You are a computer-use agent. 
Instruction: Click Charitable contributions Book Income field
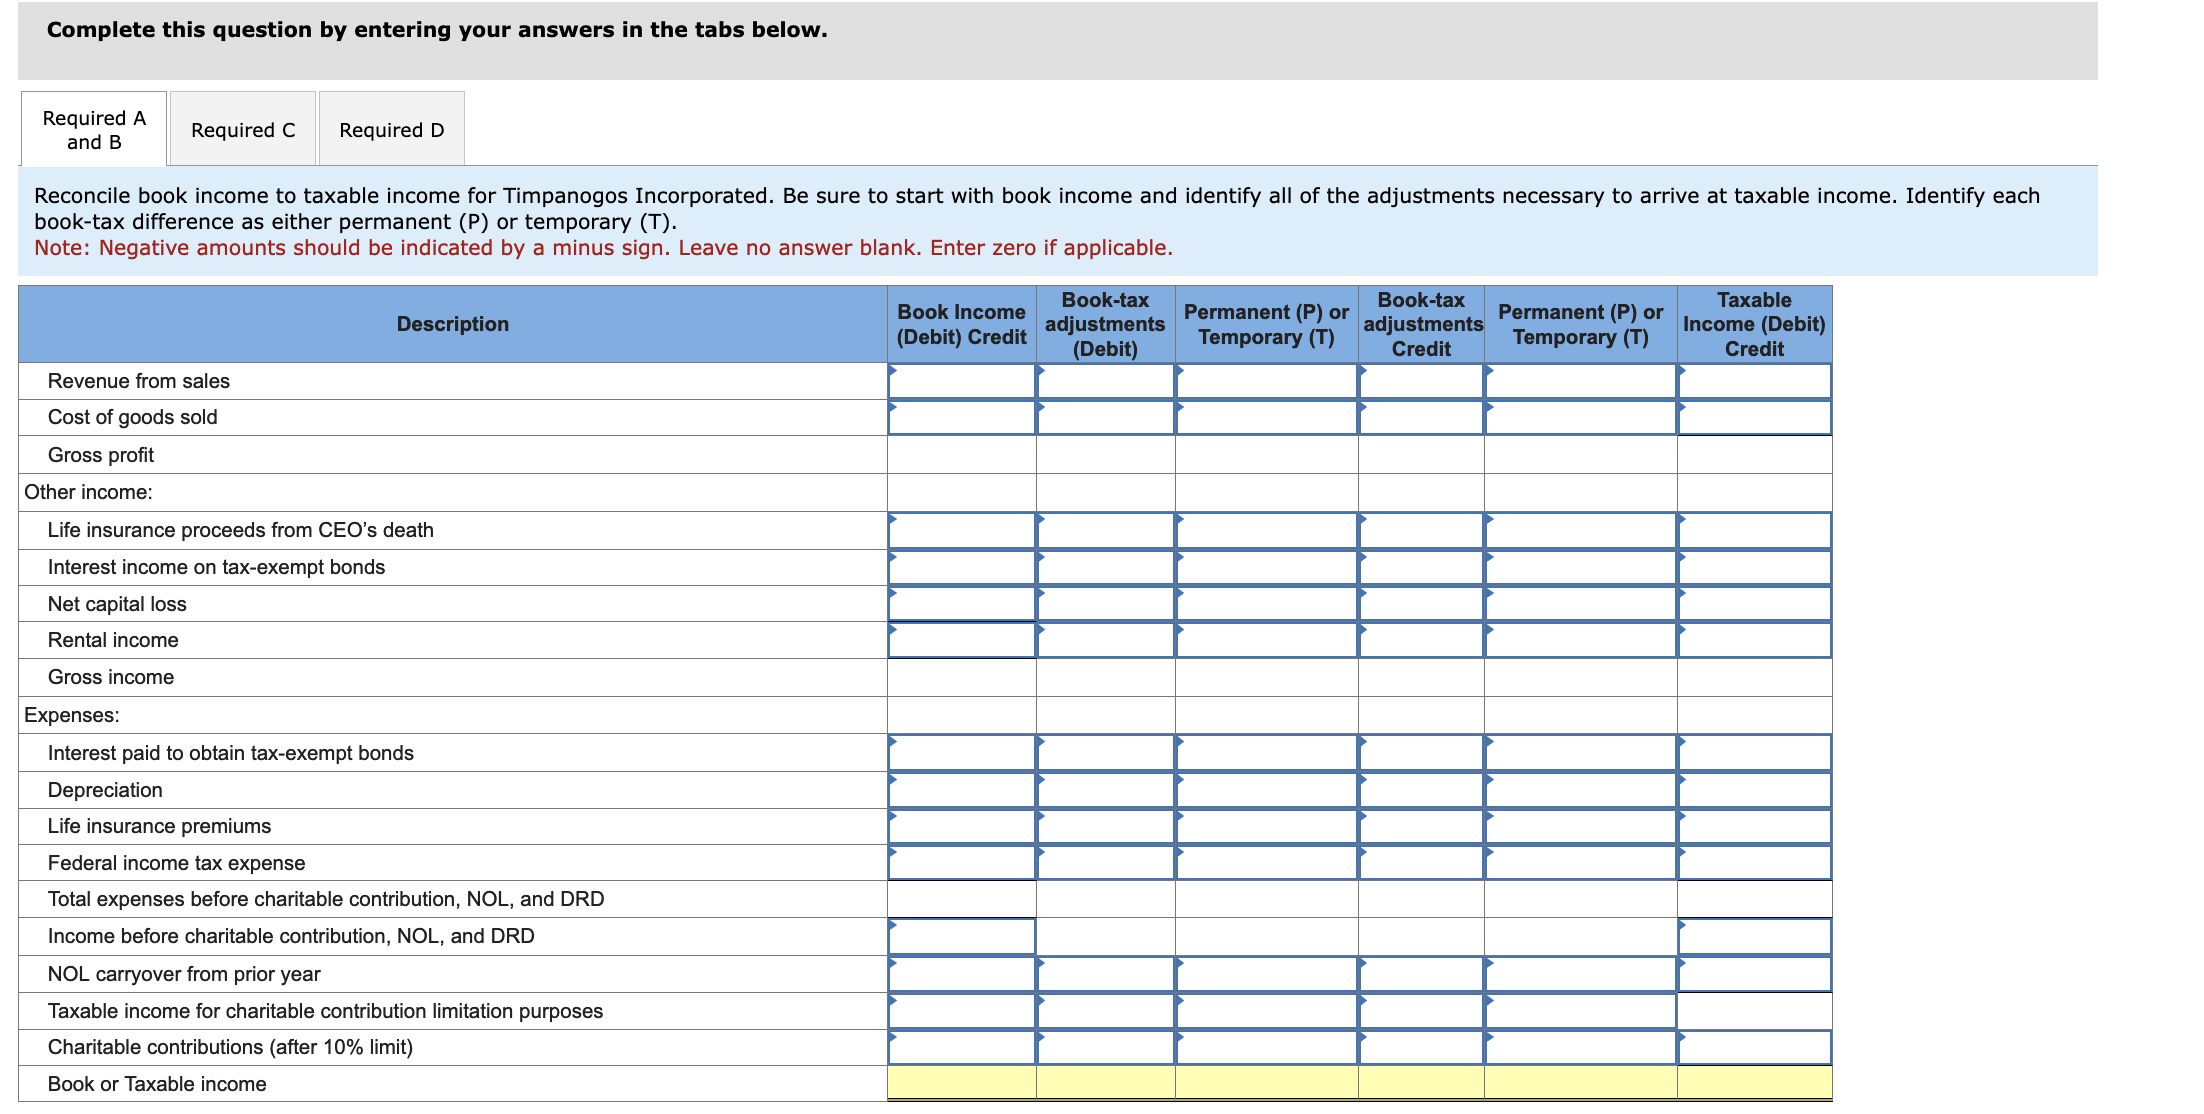960,1047
